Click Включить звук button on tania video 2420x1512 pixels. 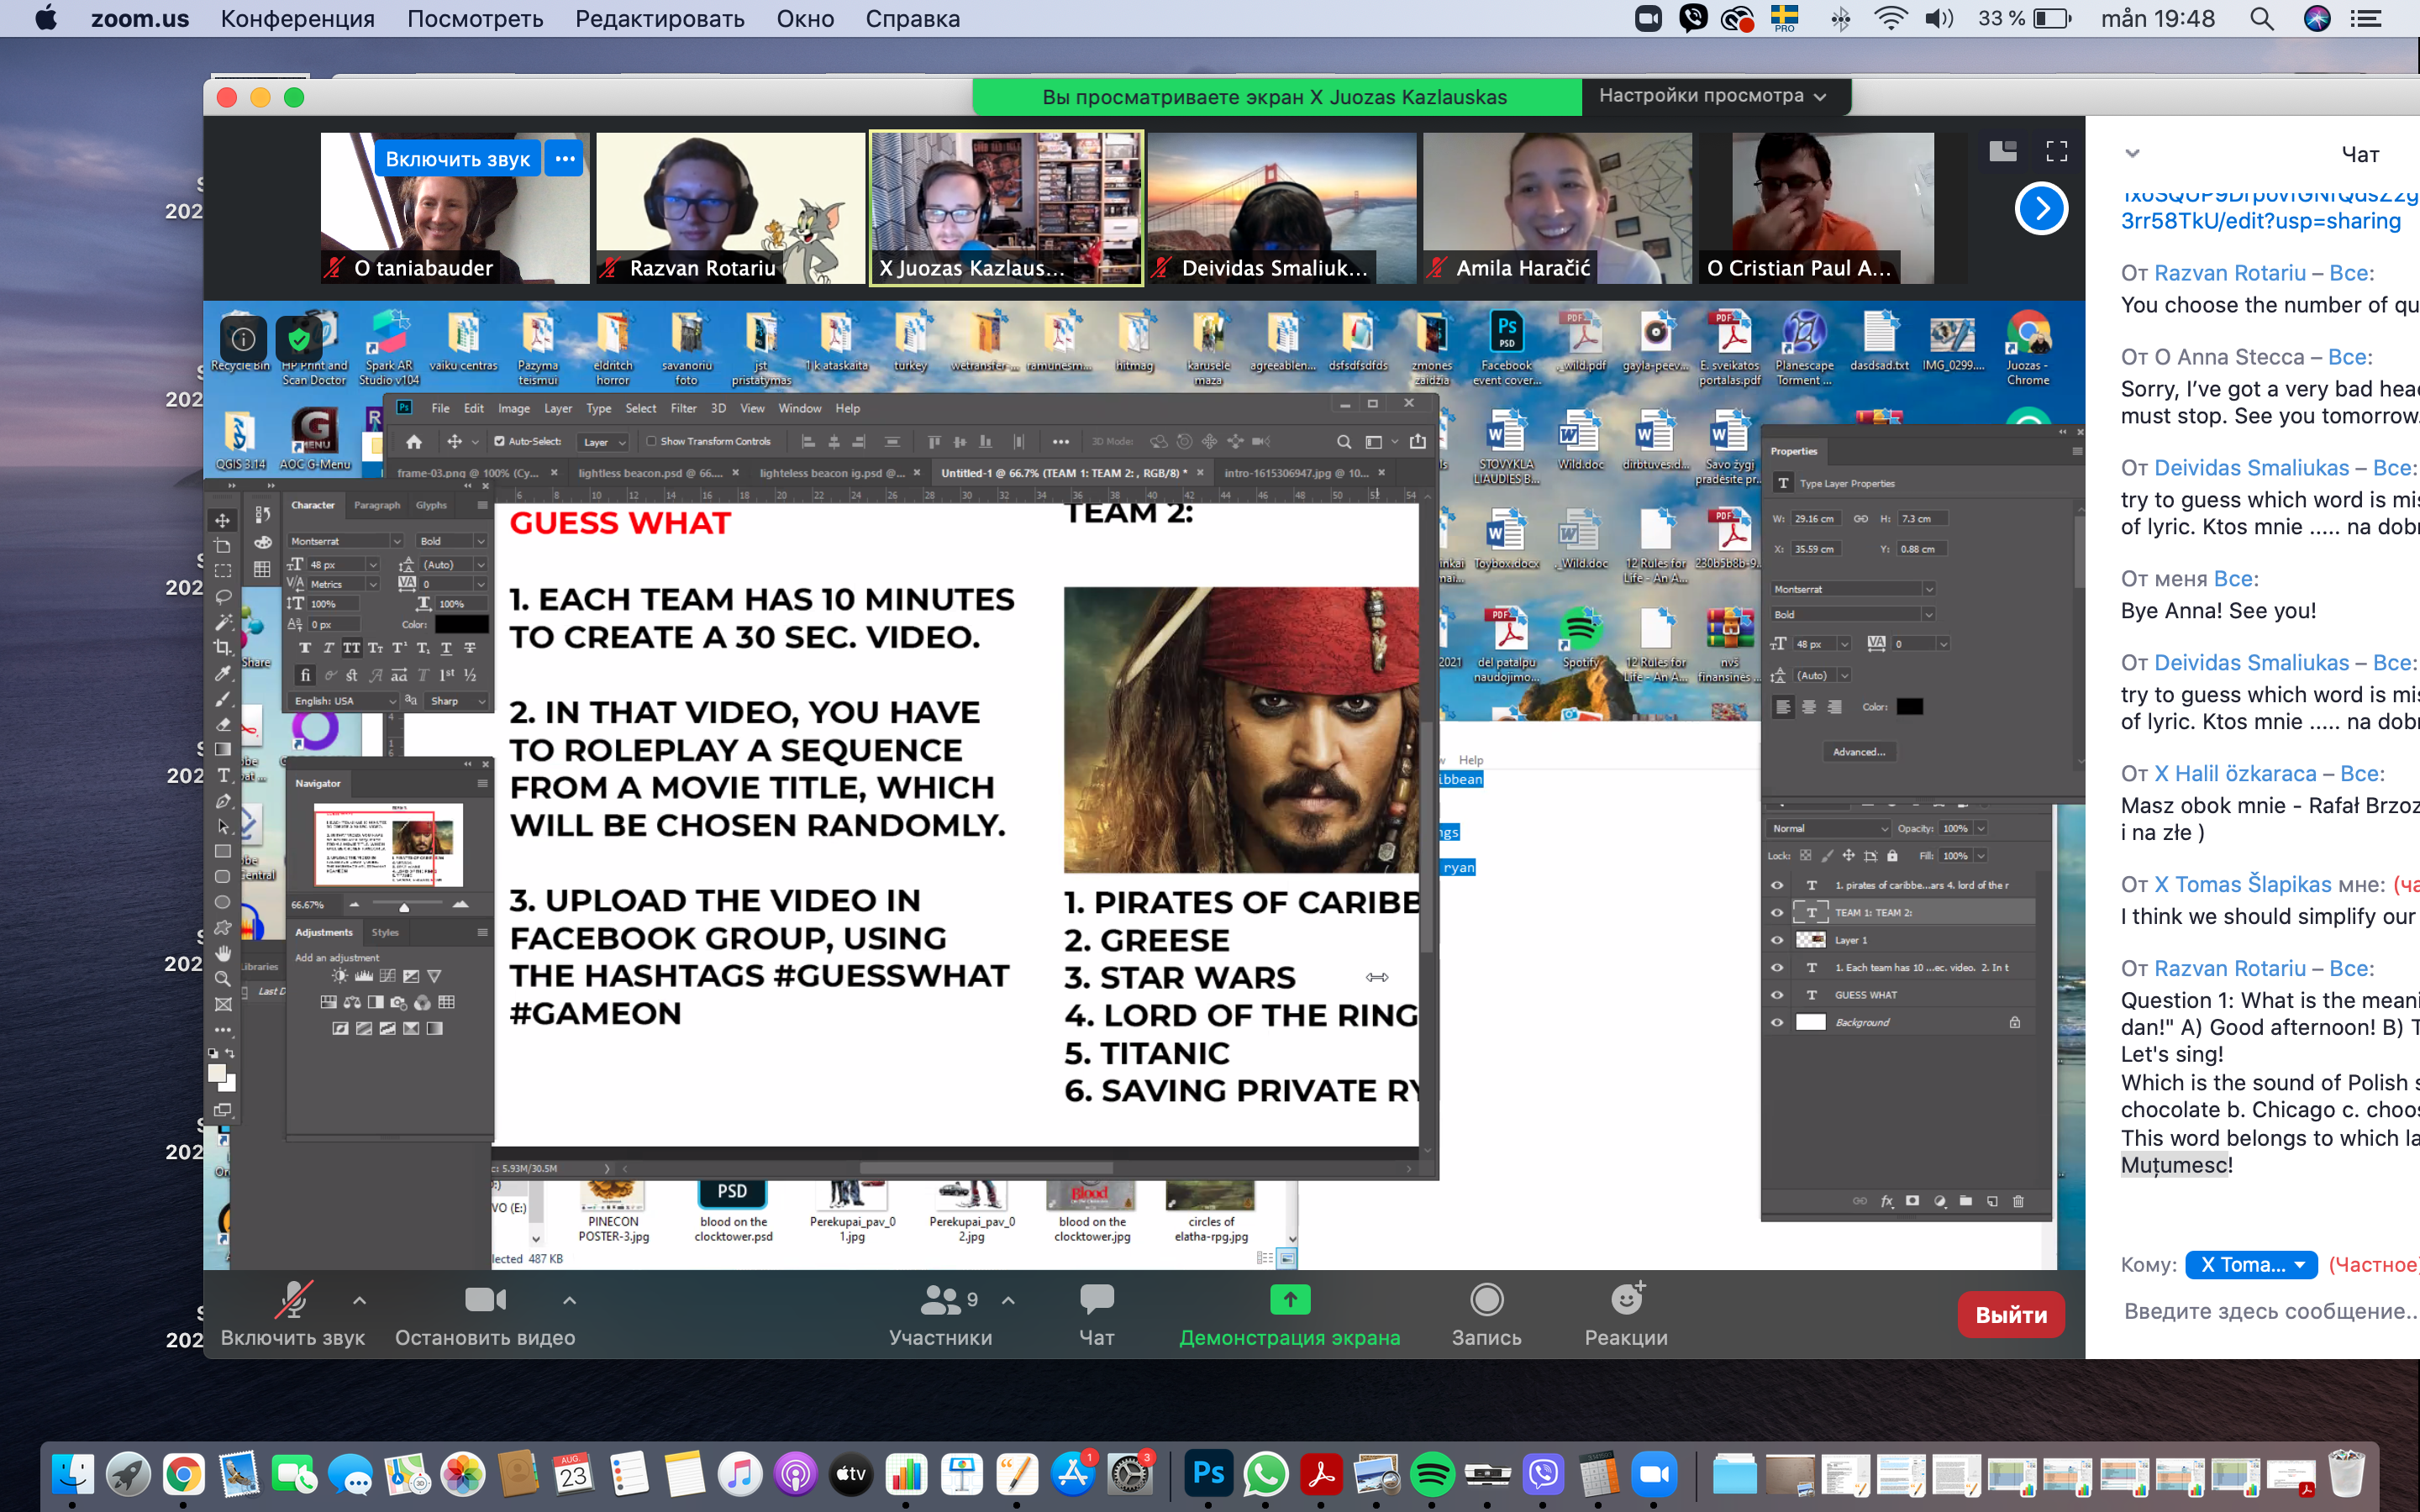coord(458,159)
